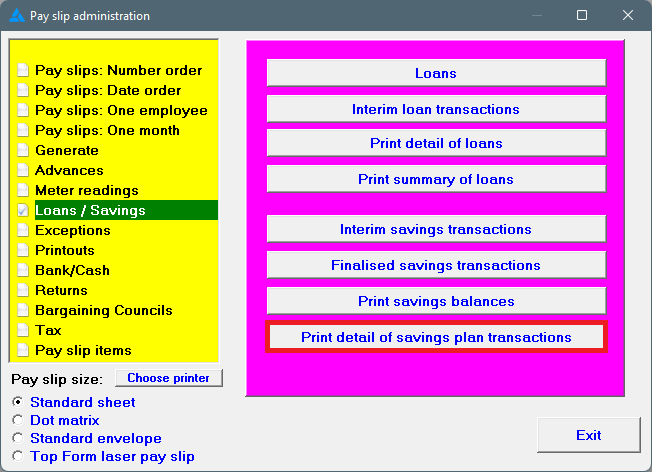652x472 pixels.
Task: Open the Returns list entry
Action: 62,290
